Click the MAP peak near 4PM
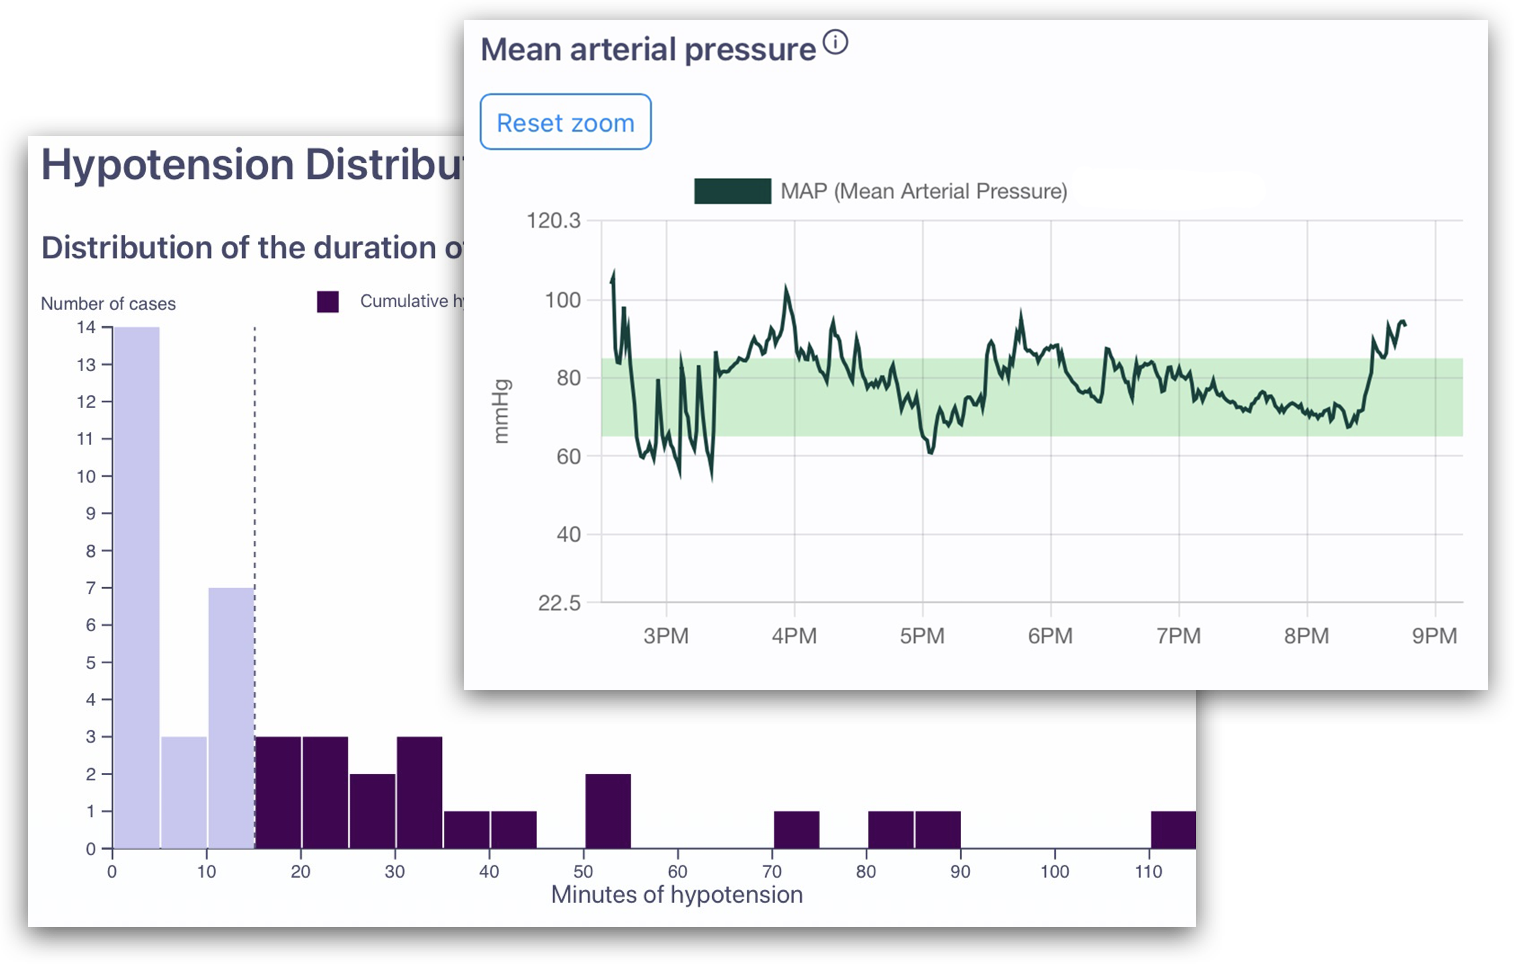 click(787, 289)
